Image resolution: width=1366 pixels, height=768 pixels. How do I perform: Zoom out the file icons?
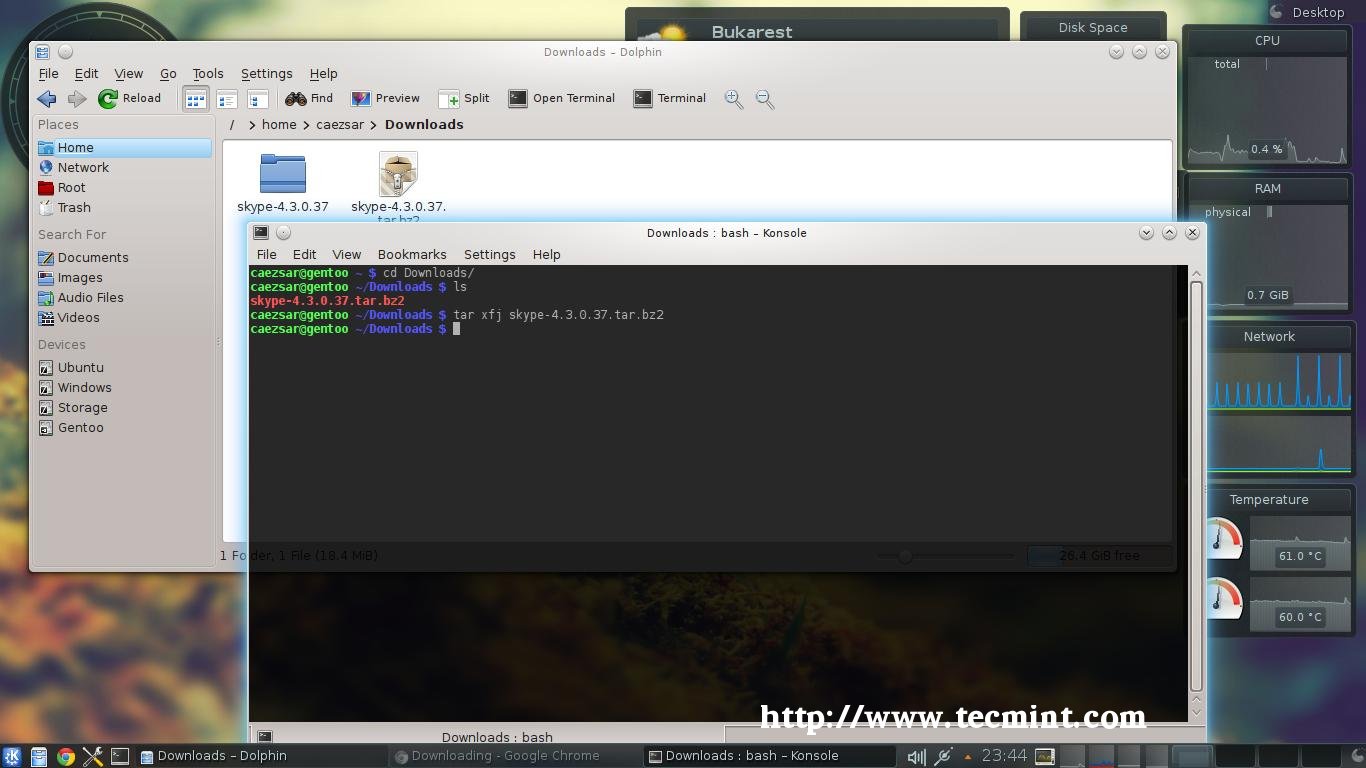coord(765,99)
